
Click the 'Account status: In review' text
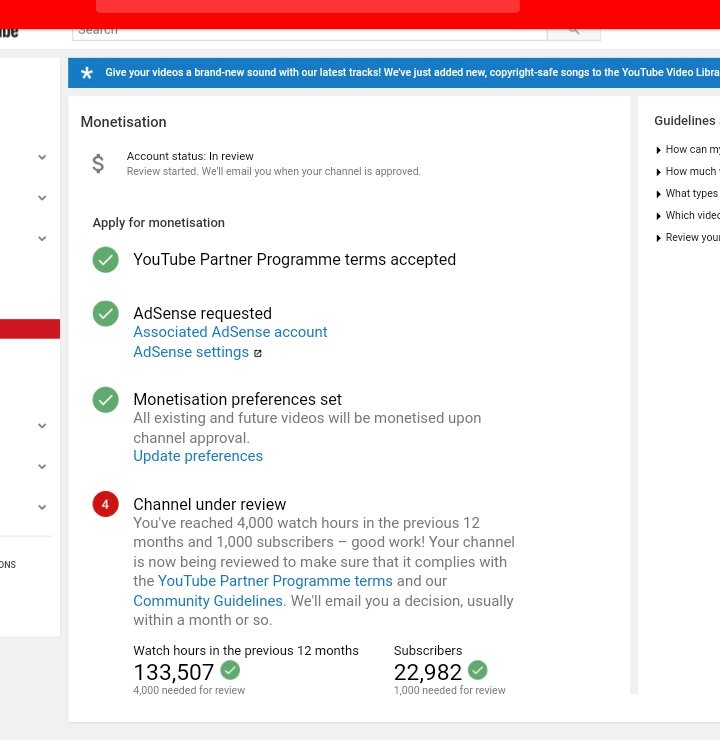[x=190, y=156]
